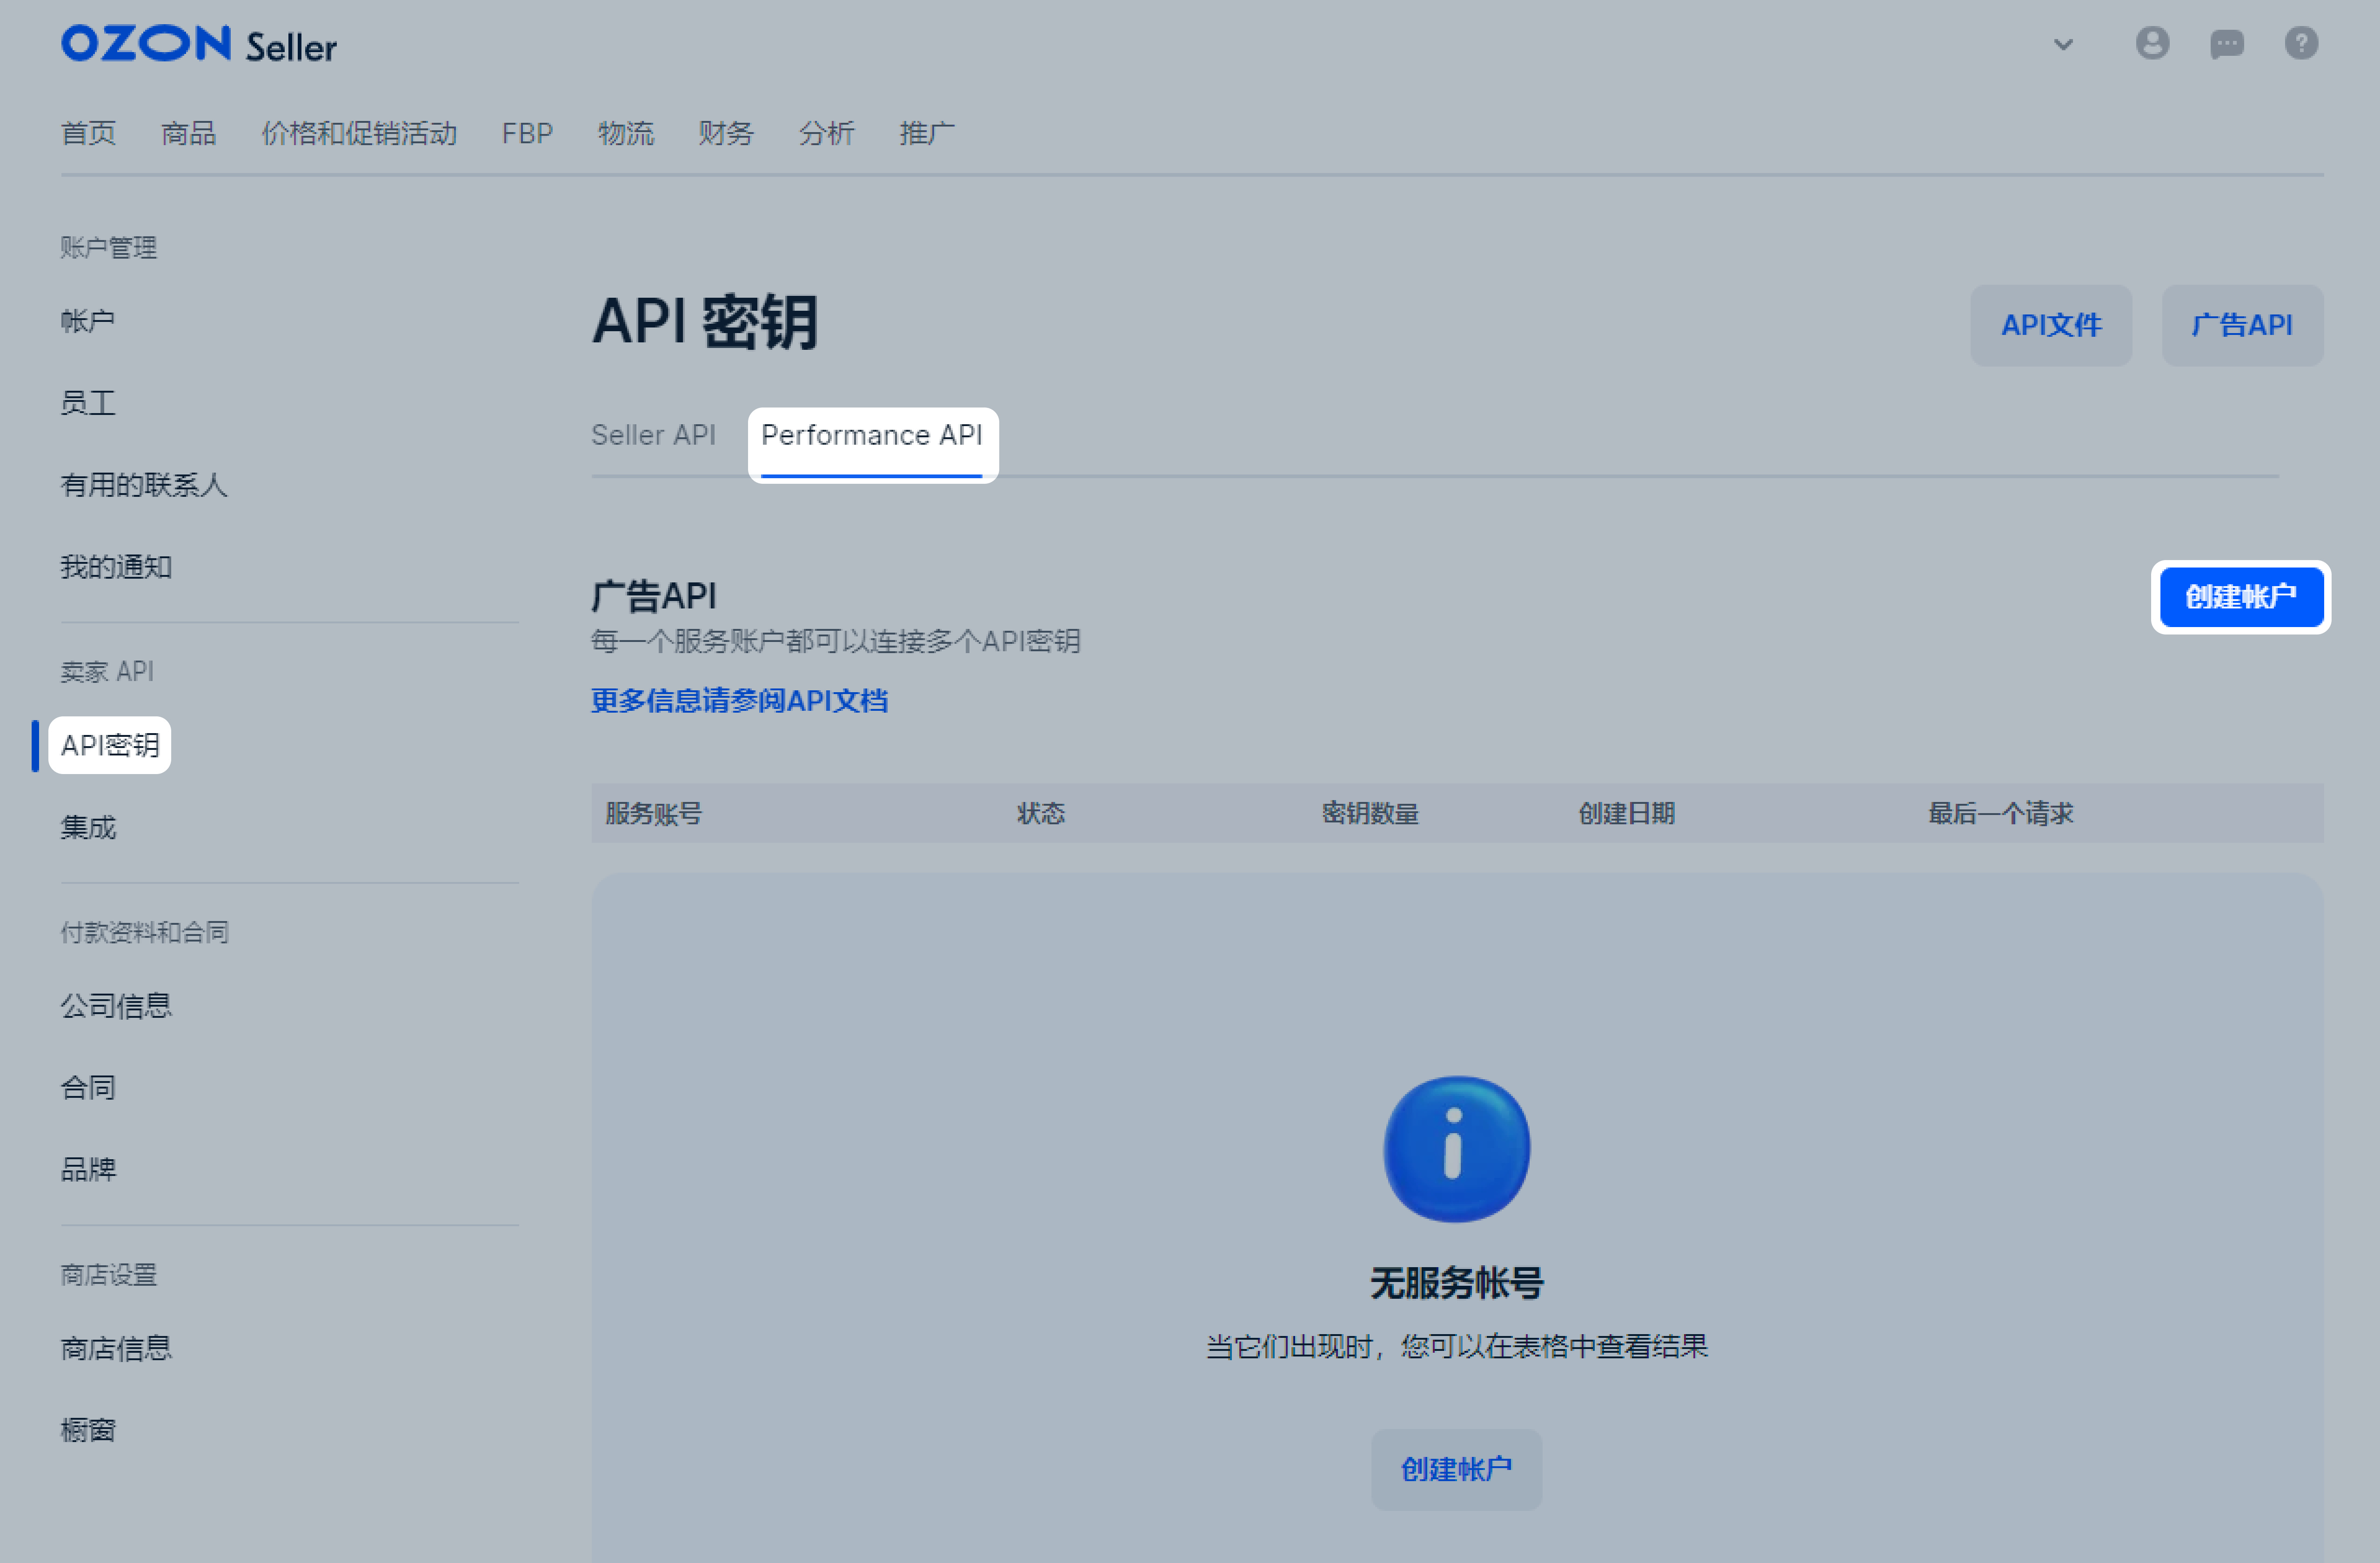2380x1563 pixels.
Task: Open 财务 menu
Action: [x=726, y=133]
